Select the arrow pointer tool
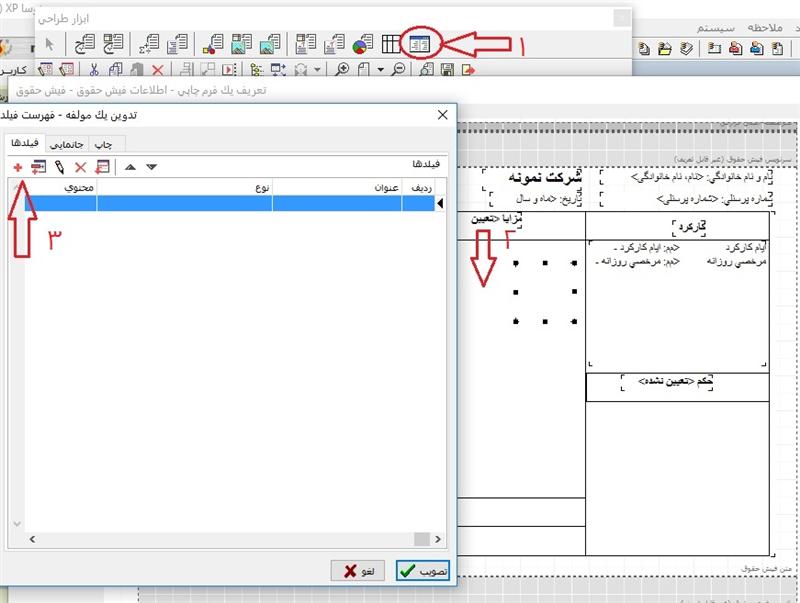 pyautogui.click(x=50, y=43)
